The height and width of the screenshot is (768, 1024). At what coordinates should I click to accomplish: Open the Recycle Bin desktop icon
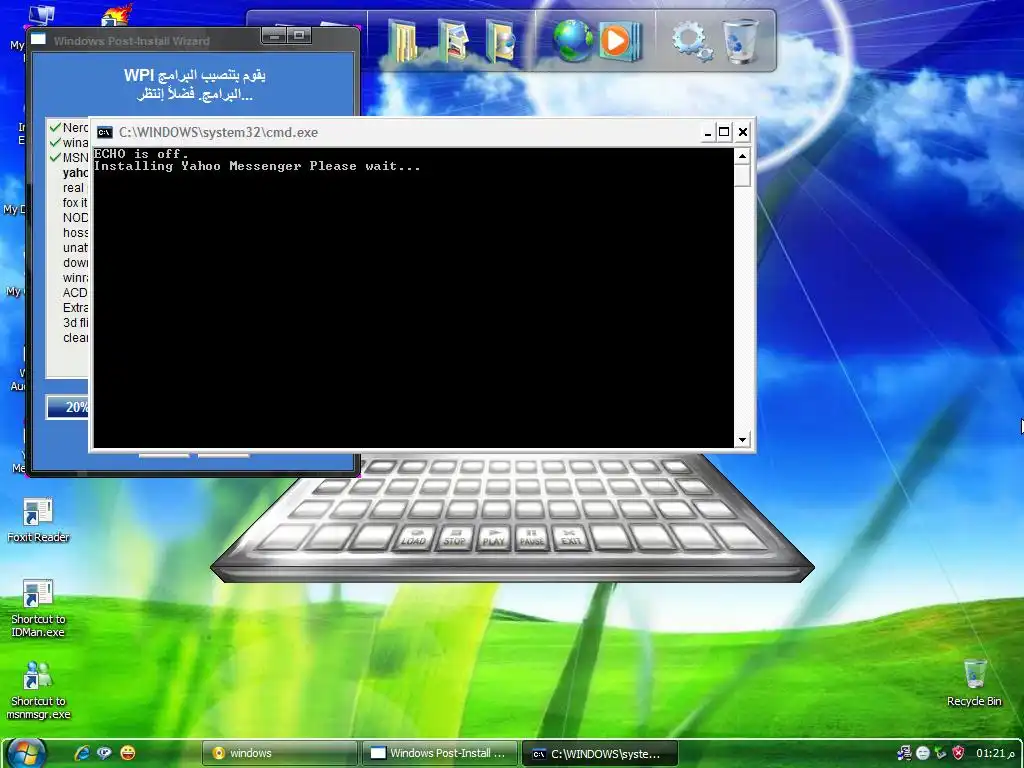[974, 683]
